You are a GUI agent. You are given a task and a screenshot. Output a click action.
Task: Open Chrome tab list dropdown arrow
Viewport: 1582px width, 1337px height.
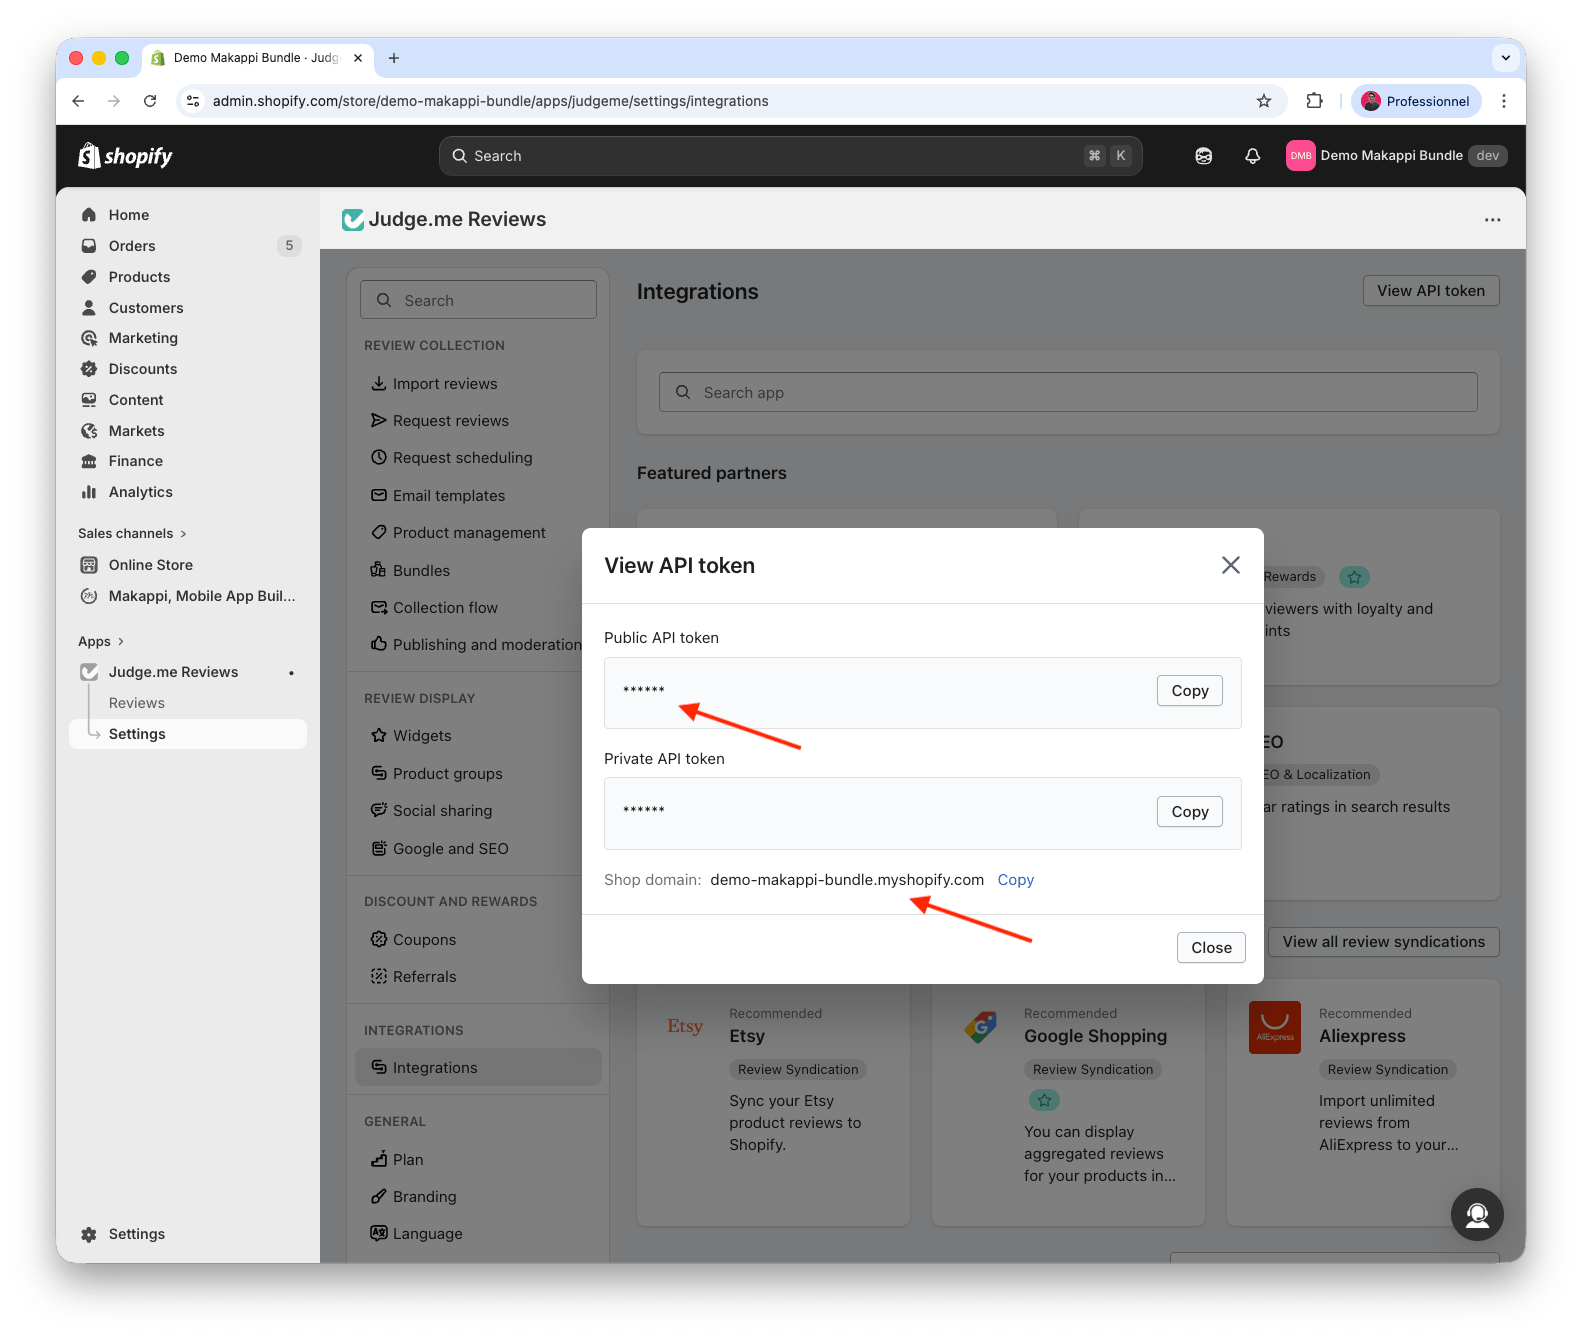click(1505, 58)
